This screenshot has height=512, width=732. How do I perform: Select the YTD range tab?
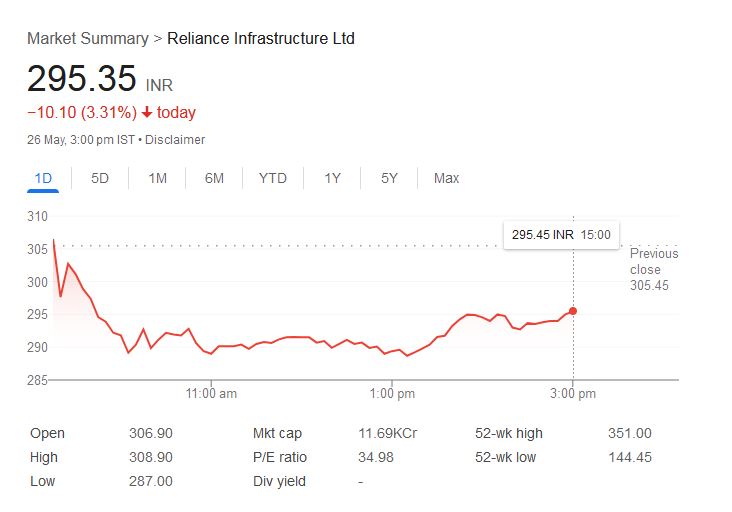pos(272,178)
